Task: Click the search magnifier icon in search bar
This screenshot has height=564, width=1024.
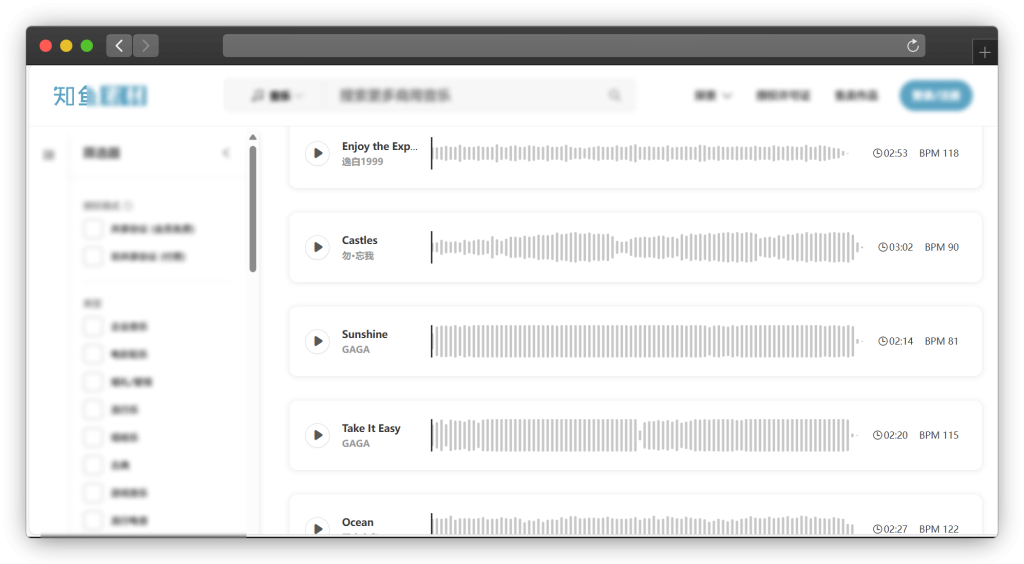Action: tap(614, 96)
